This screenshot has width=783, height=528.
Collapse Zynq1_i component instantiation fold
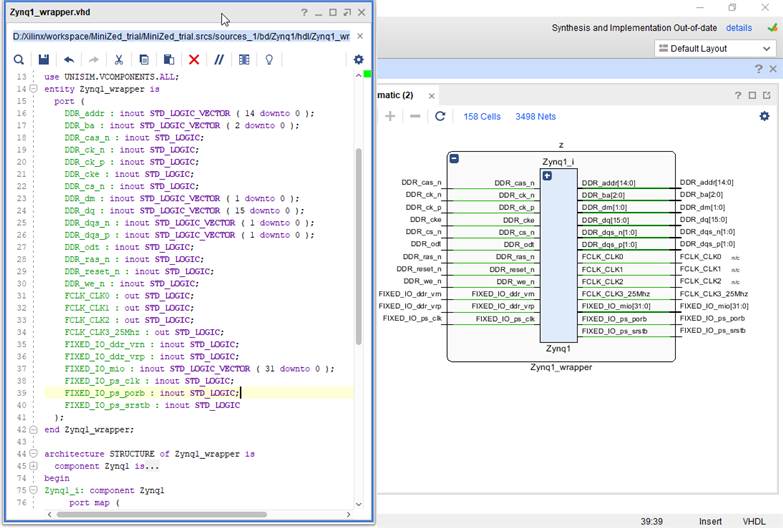coord(33,490)
